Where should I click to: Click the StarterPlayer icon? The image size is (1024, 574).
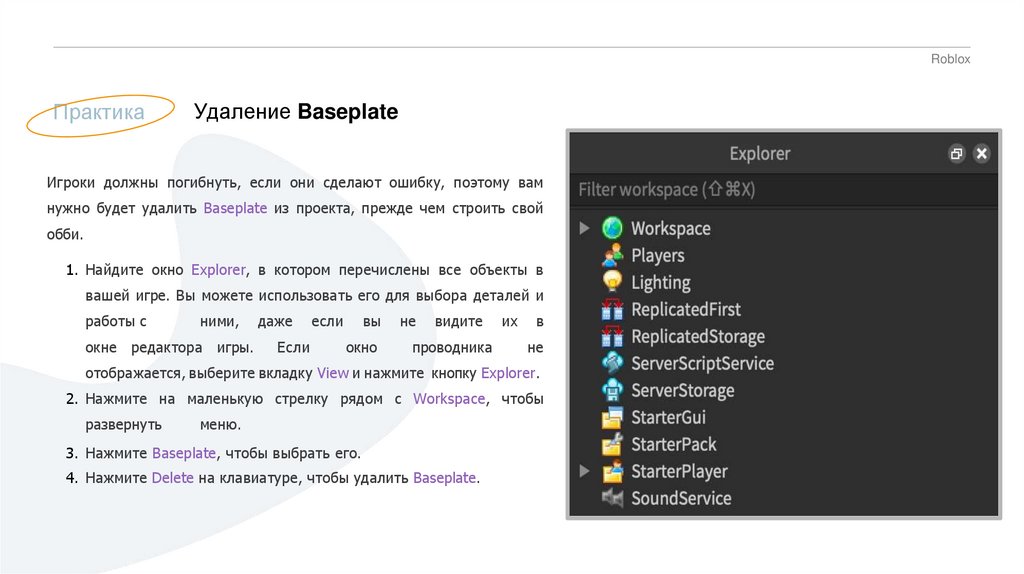pyautogui.click(x=612, y=471)
